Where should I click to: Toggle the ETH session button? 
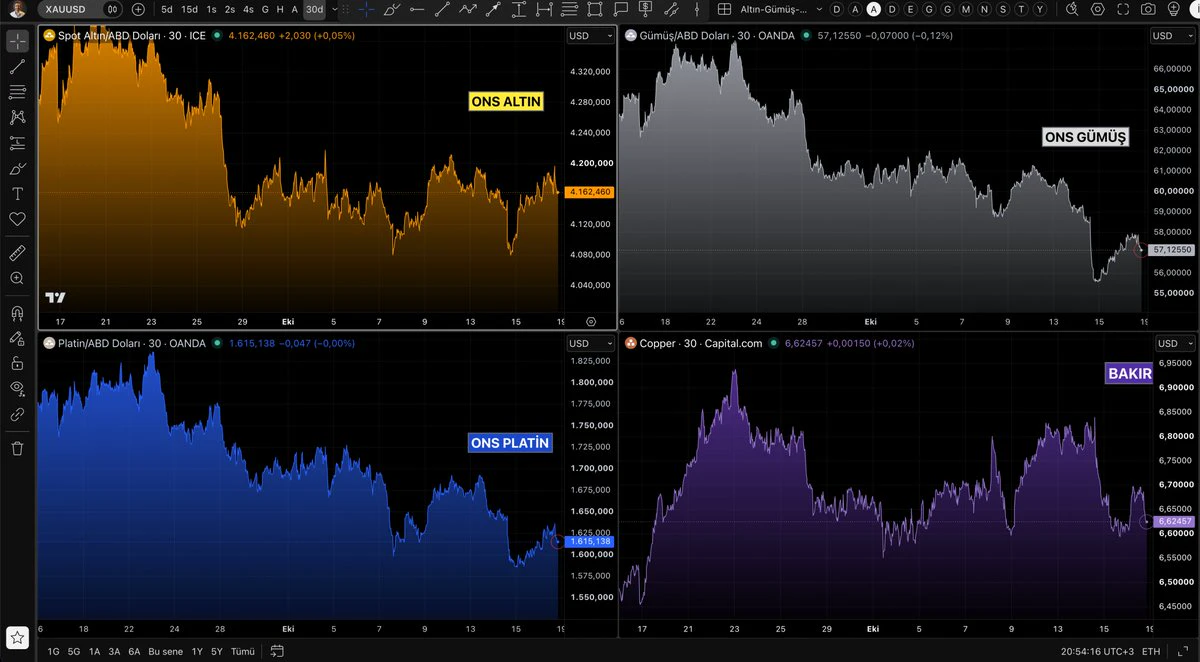pyautogui.click(x=1151, y=651)
